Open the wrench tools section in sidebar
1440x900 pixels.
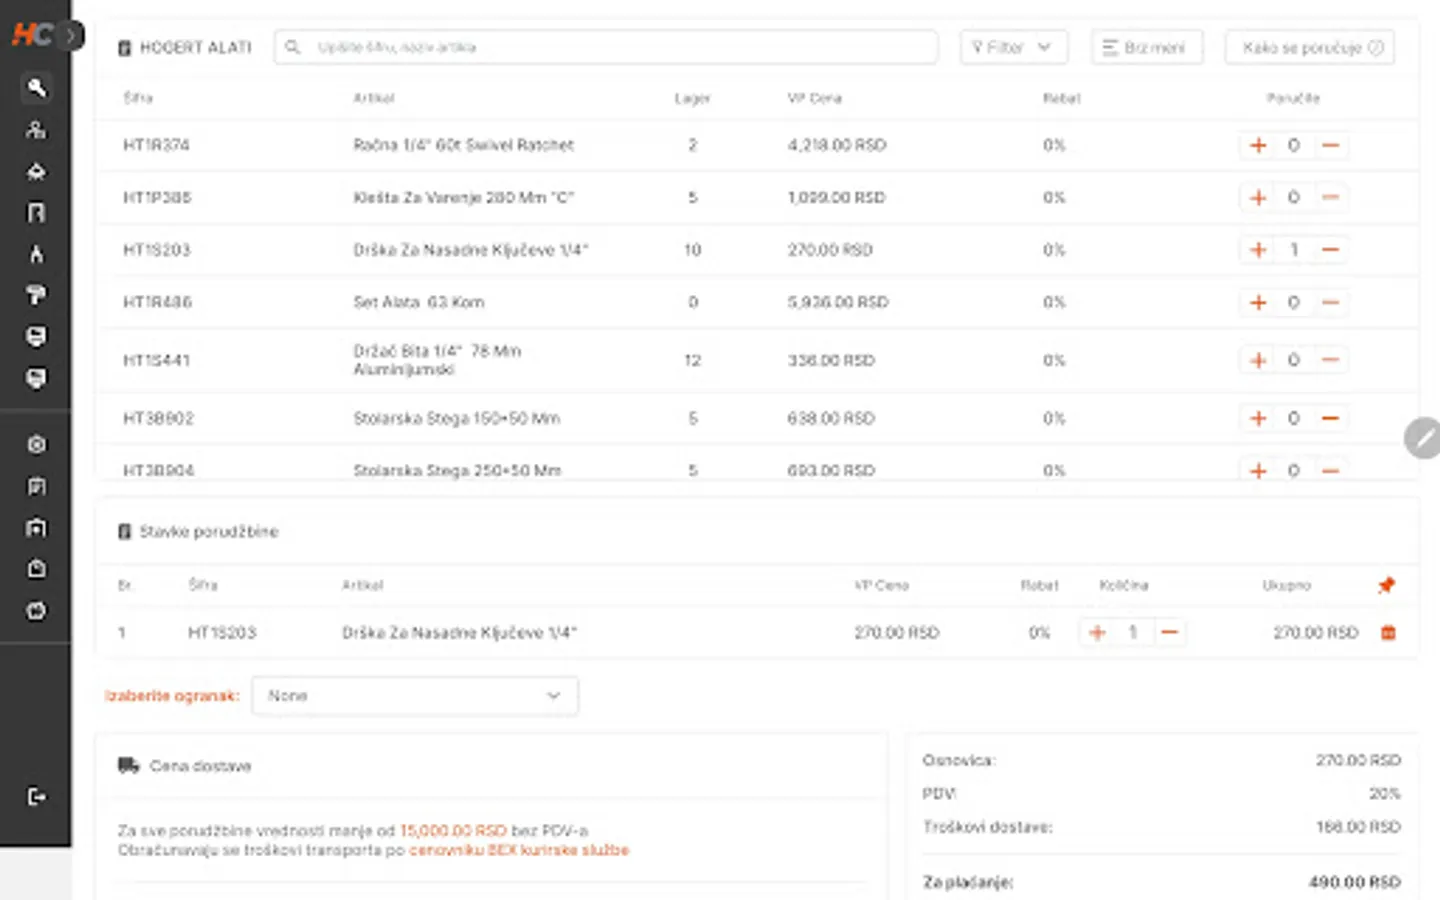click(36, 88)
